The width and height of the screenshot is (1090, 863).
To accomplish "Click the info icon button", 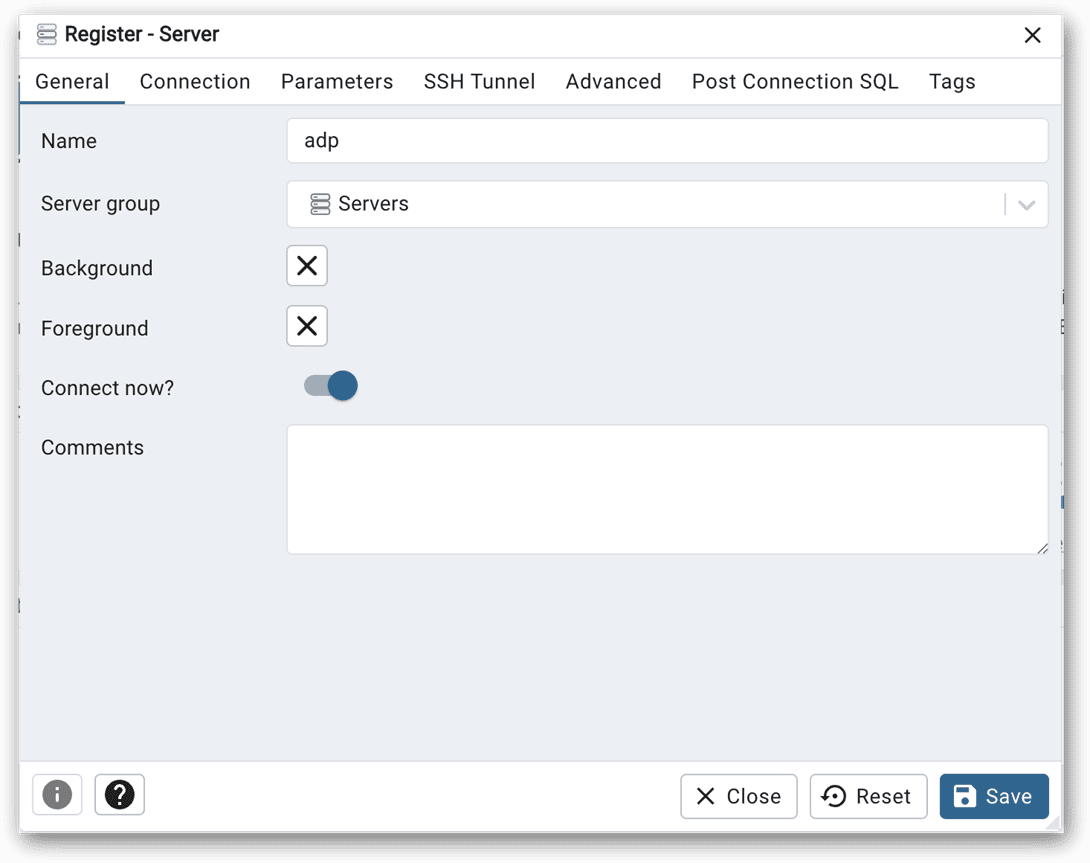I will 57,795.
